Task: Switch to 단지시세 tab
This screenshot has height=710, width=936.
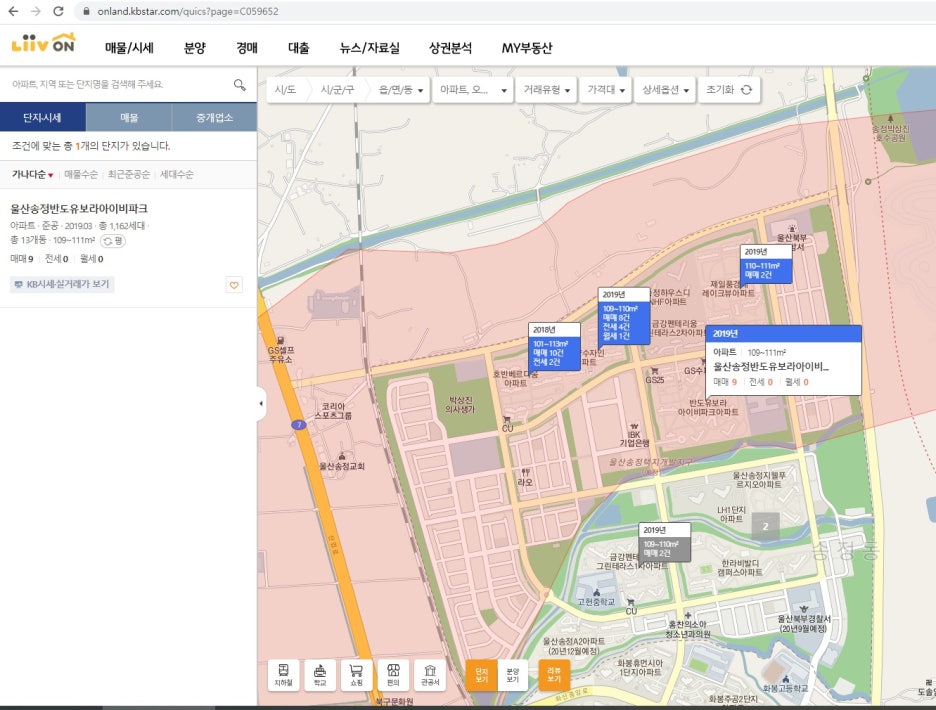Action: [x=42, y=118]
